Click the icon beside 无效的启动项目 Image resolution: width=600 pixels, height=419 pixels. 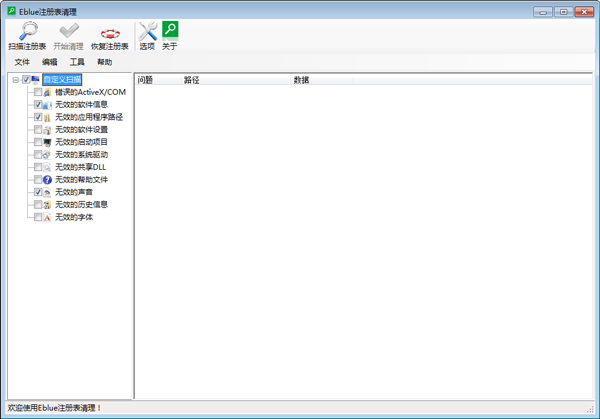[x=47, y=142]
